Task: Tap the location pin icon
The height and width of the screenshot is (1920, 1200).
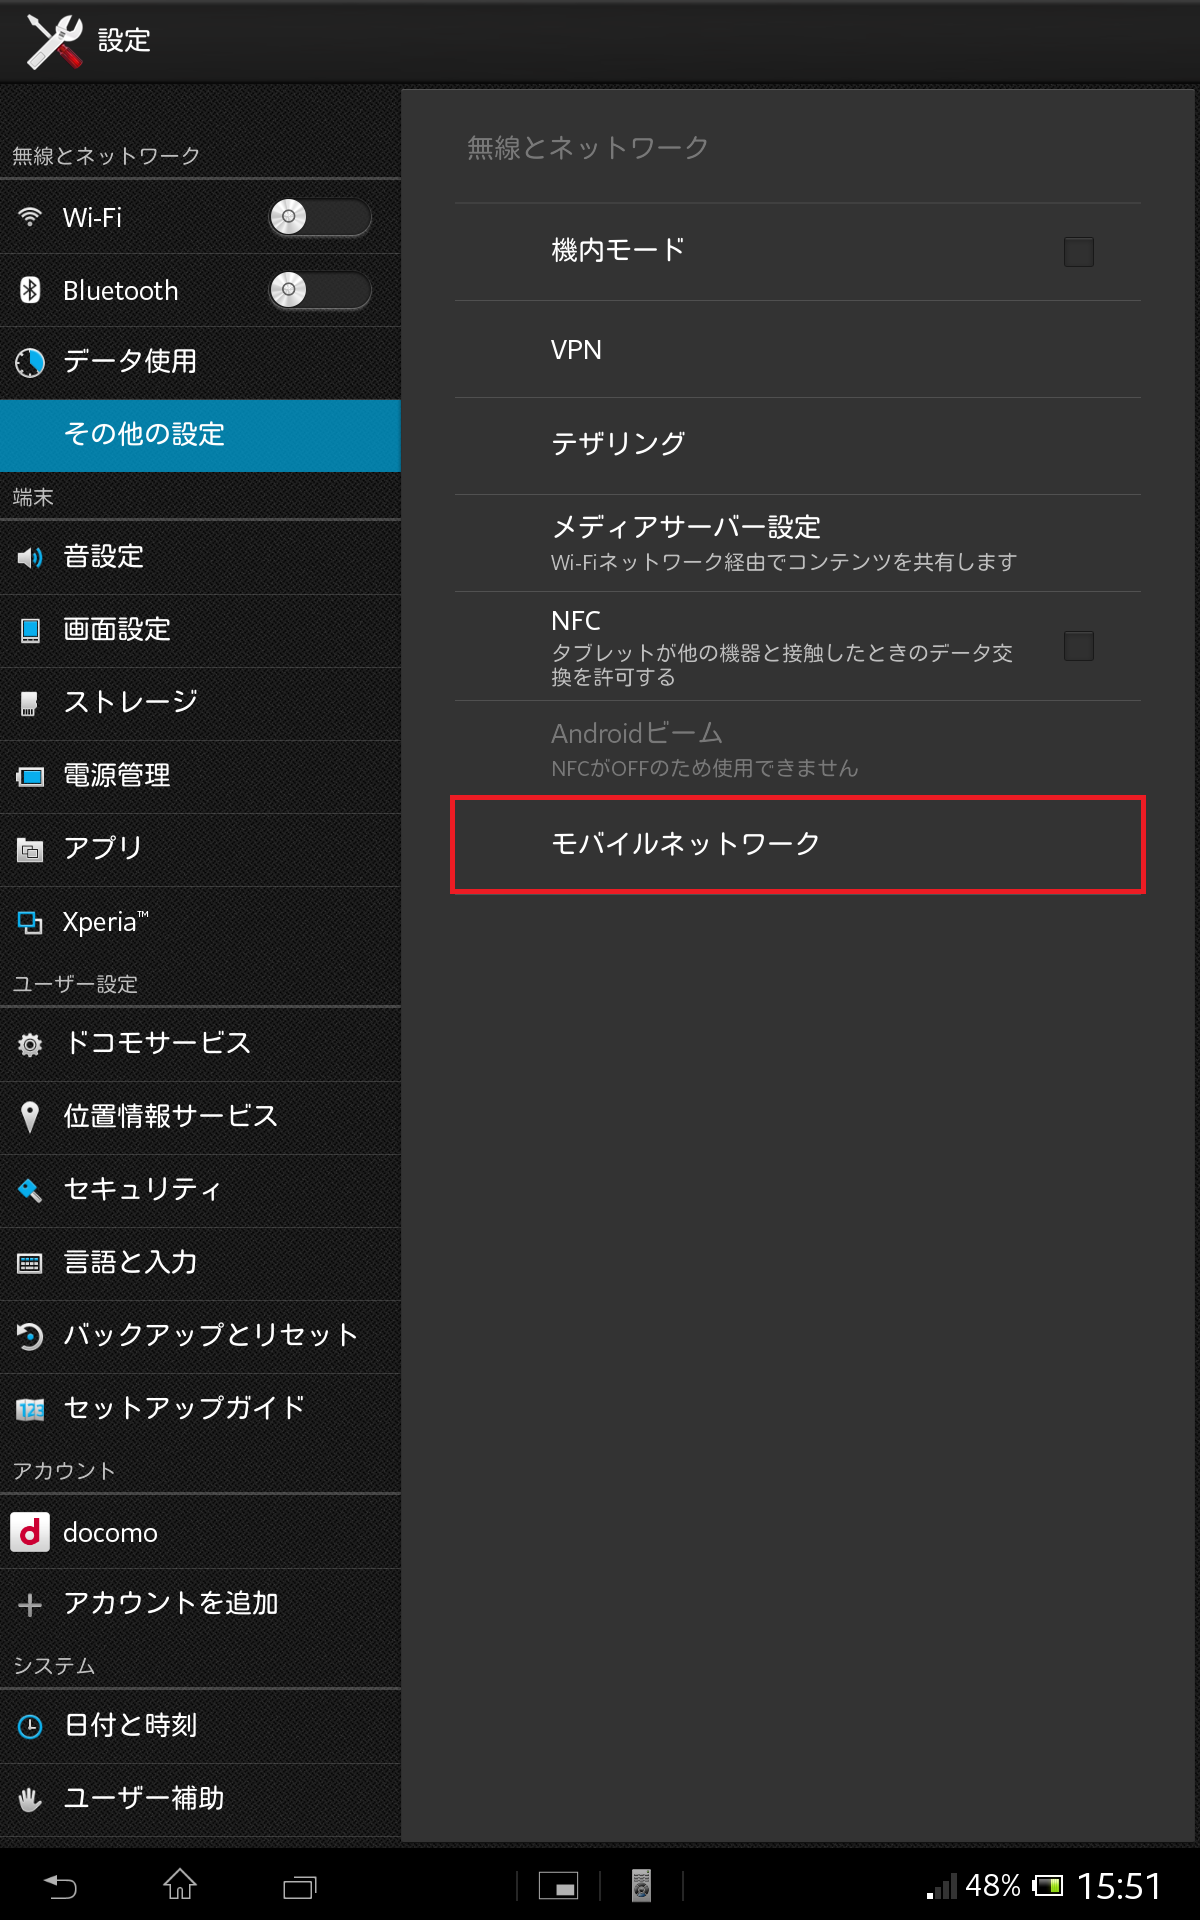Action: point(30,1117)
